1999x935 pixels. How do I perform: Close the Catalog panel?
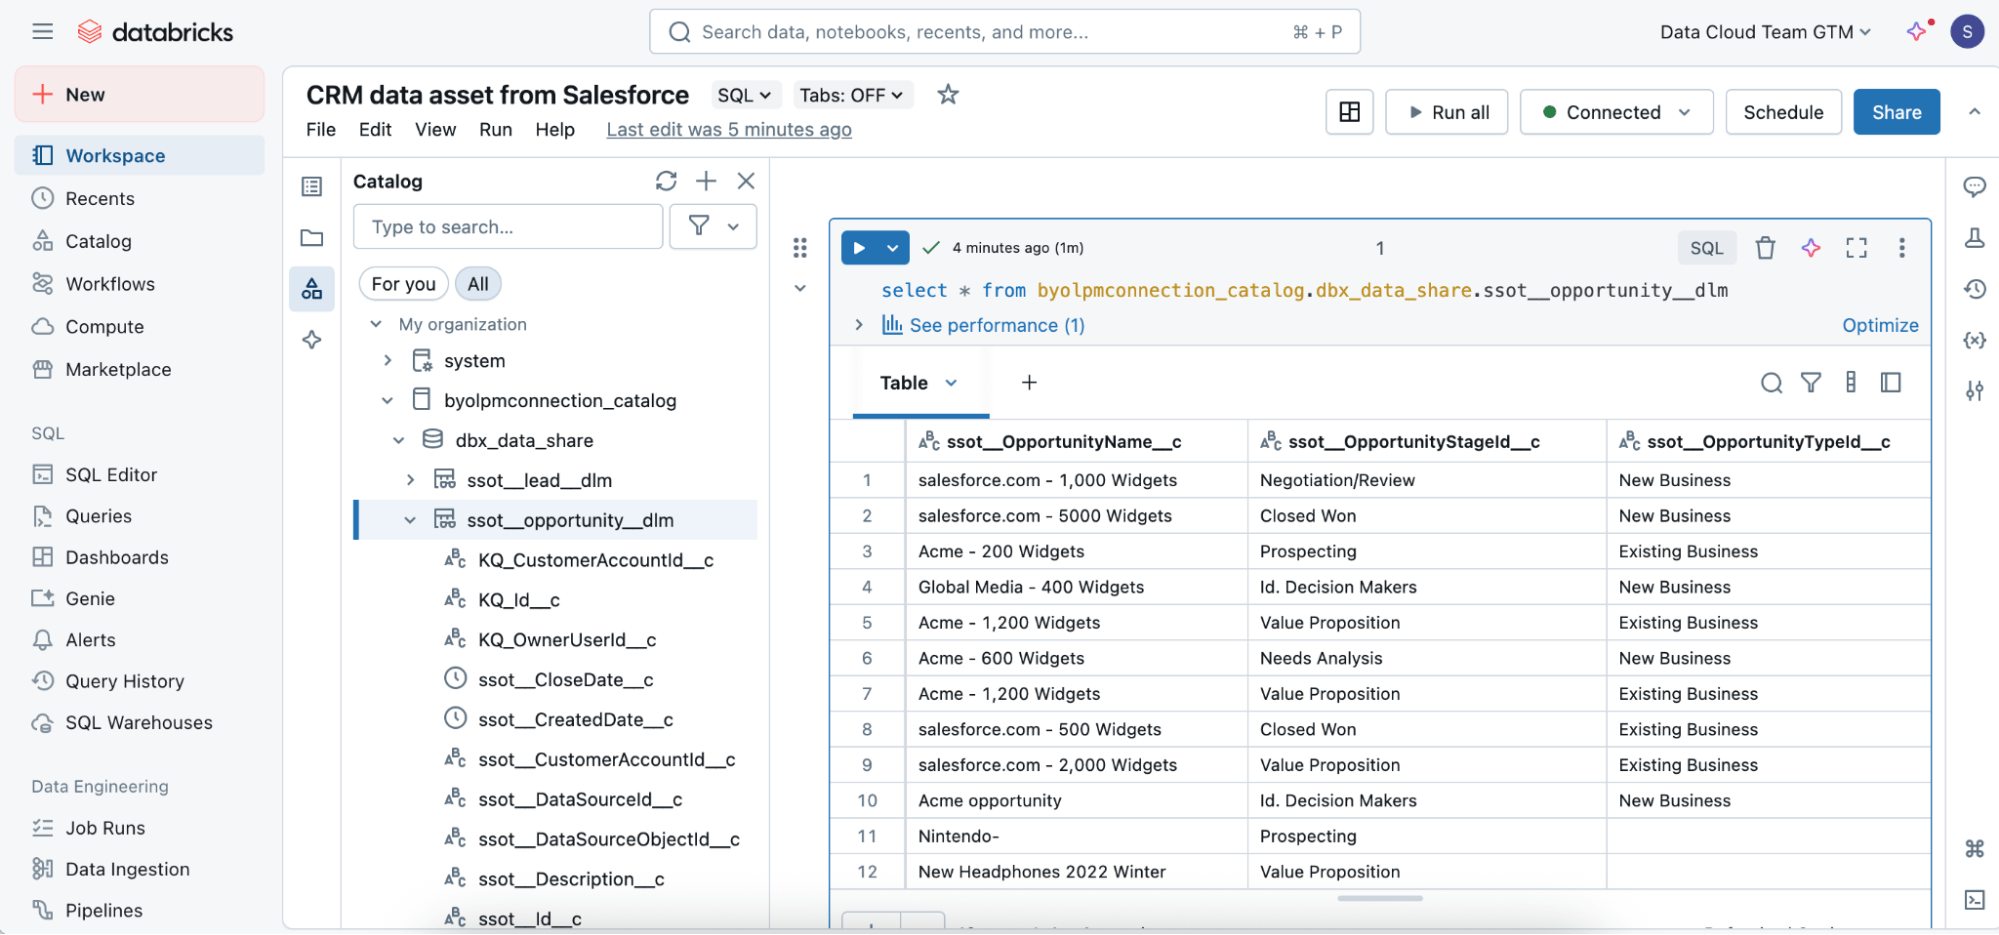pyautogui.click(x=746, y=181)
